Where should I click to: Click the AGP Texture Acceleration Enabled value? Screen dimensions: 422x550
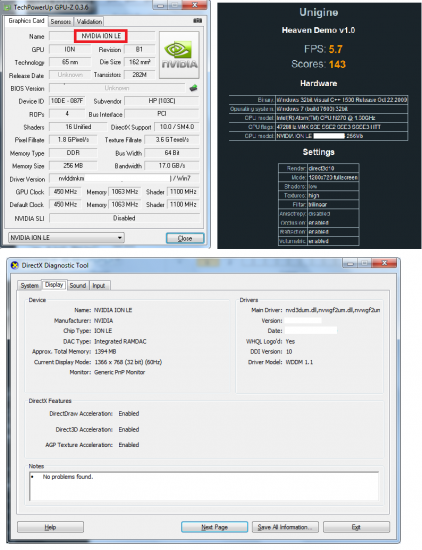(129, 445)
